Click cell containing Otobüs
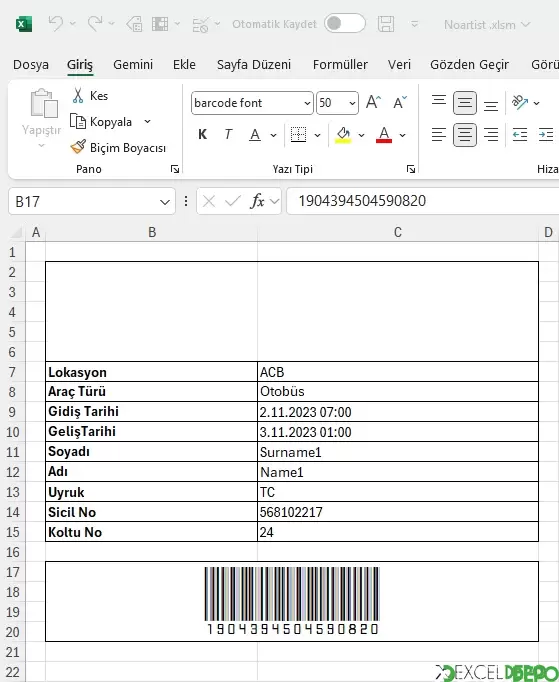This screenshot has height=682, width=559. click(x=398, y=391)
